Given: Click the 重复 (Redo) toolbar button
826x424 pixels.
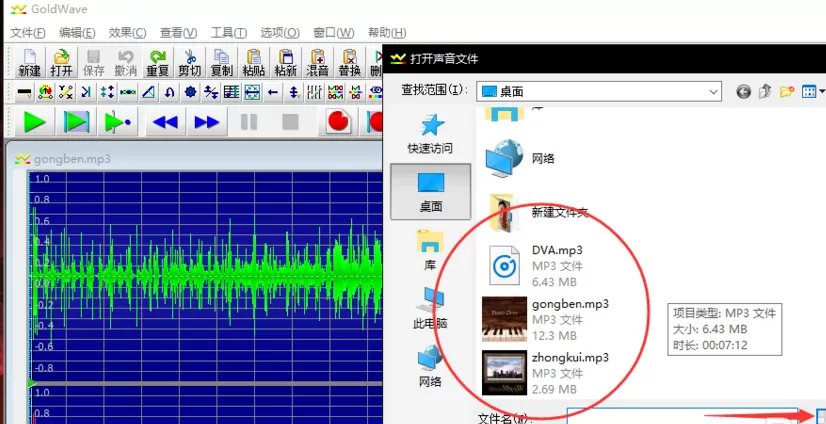Looking at the screenshot, I should (158, 63).
